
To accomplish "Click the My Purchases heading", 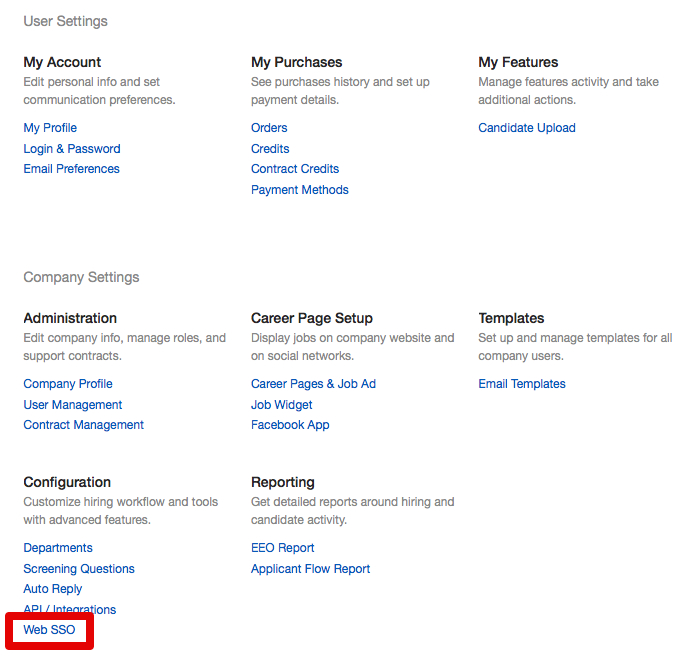I will (x=297, y=62).
